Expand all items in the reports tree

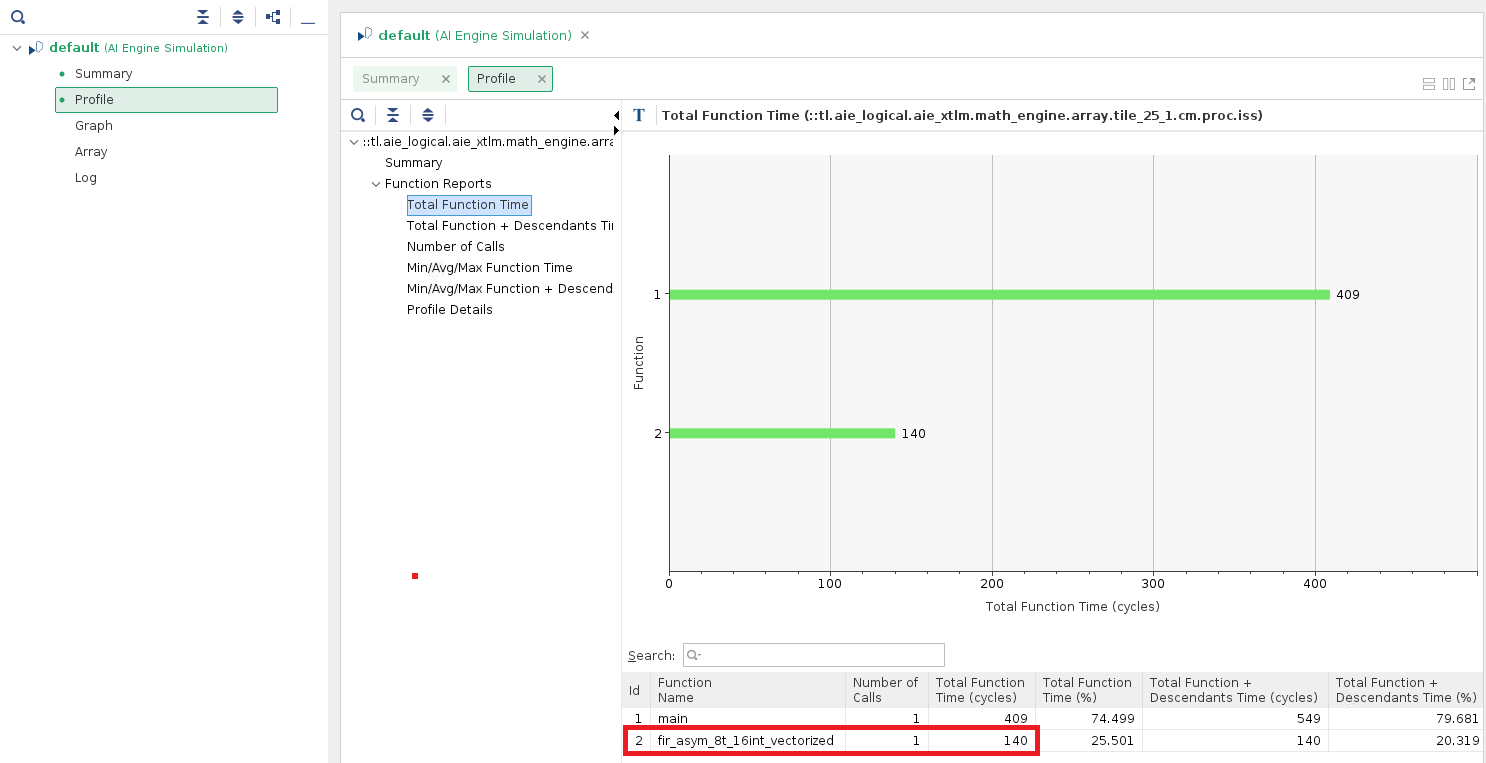click(238, 17)
